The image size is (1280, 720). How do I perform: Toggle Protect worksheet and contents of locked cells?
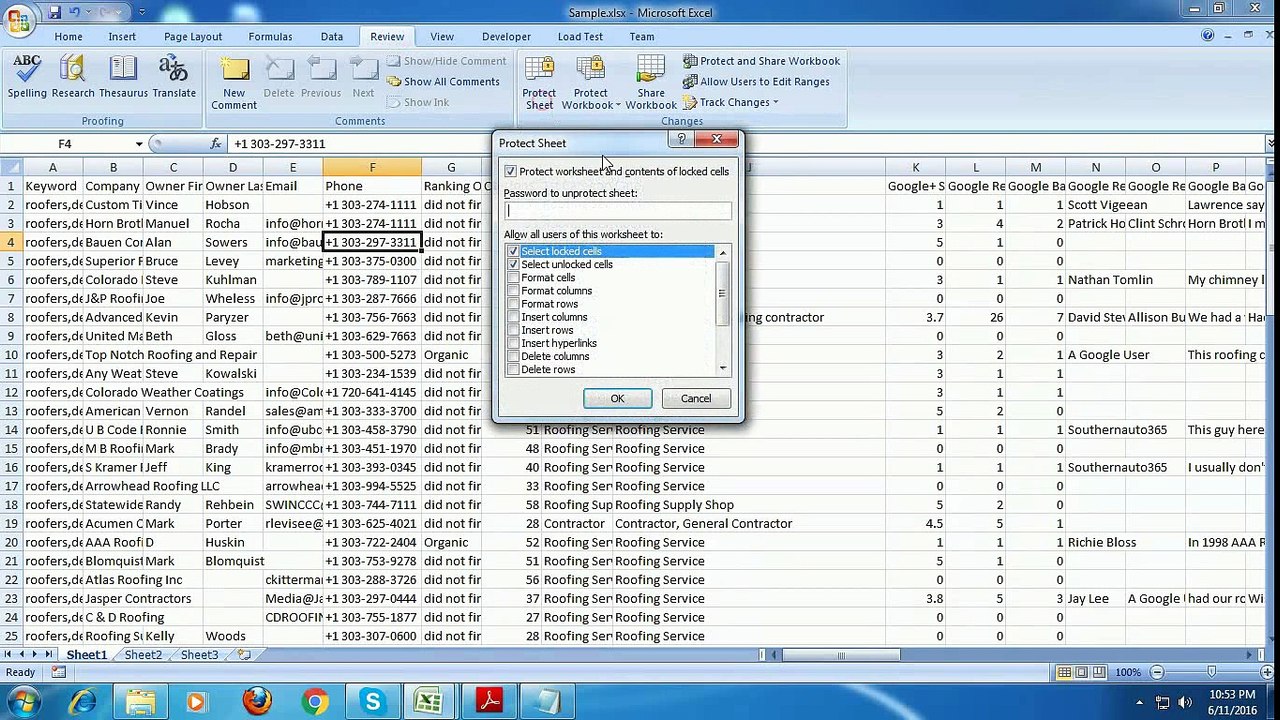pos(511,172)
